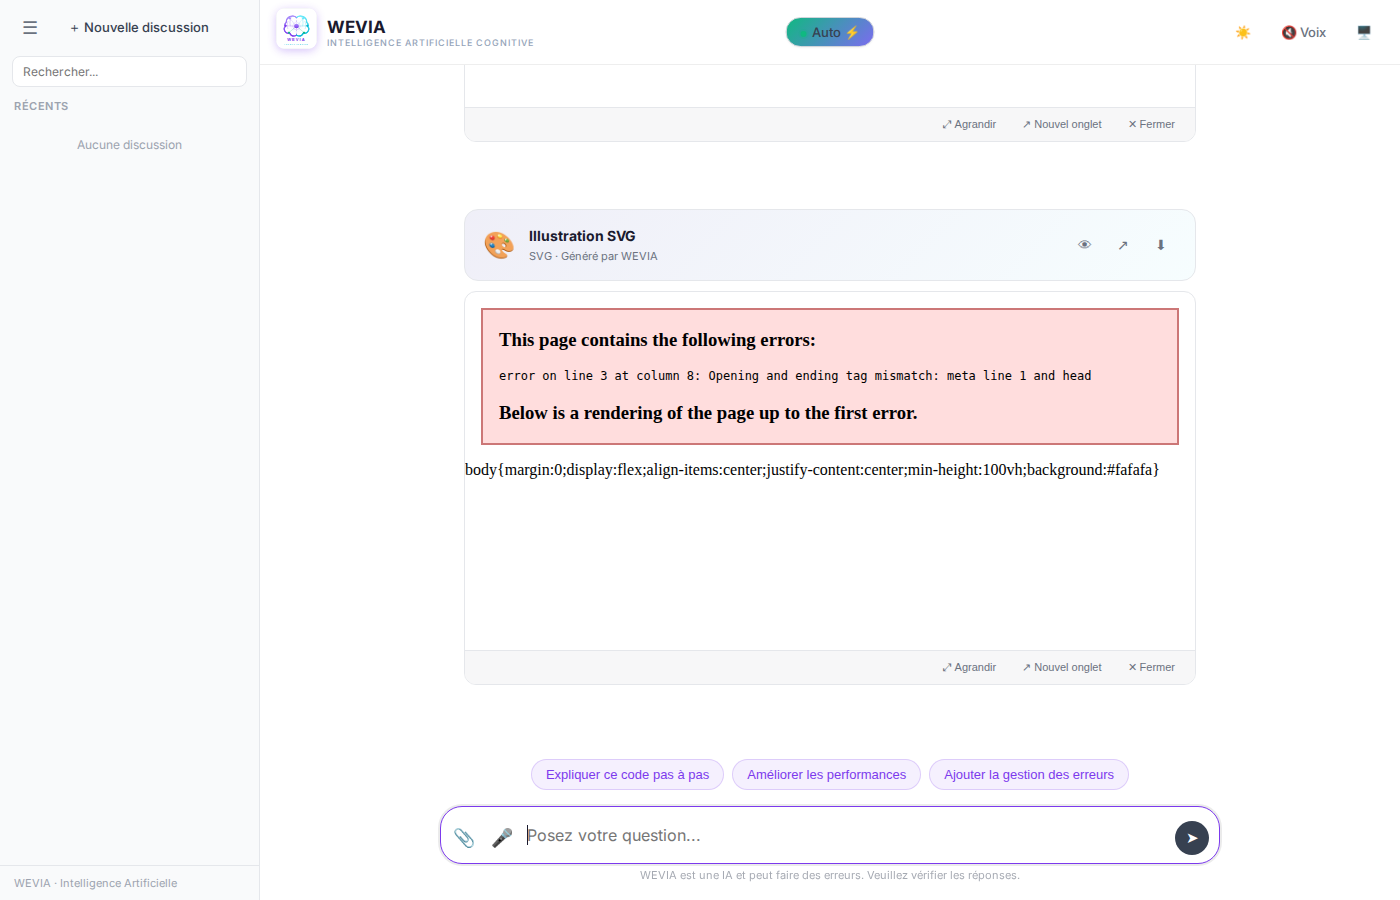Preview Illustration SVG with eye icon
The height and width of the screenshot is (900, 1400).
[x=1084, y=245]
